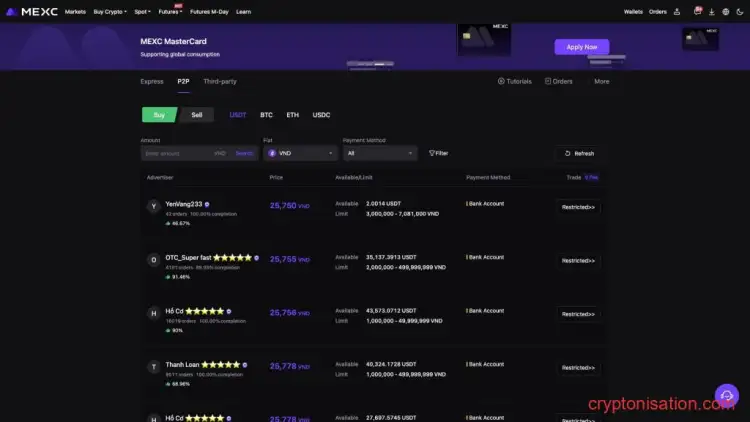Click the 0 Fee label beside Trade
This screenshot has height=422, width=750.
coord(592,178)
